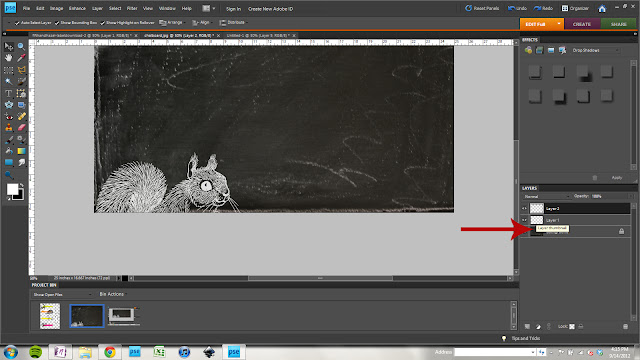Open the Bin Actions dropdown
Screen dimensions: 640x360
pyautogui.click(x=113, y=294)
